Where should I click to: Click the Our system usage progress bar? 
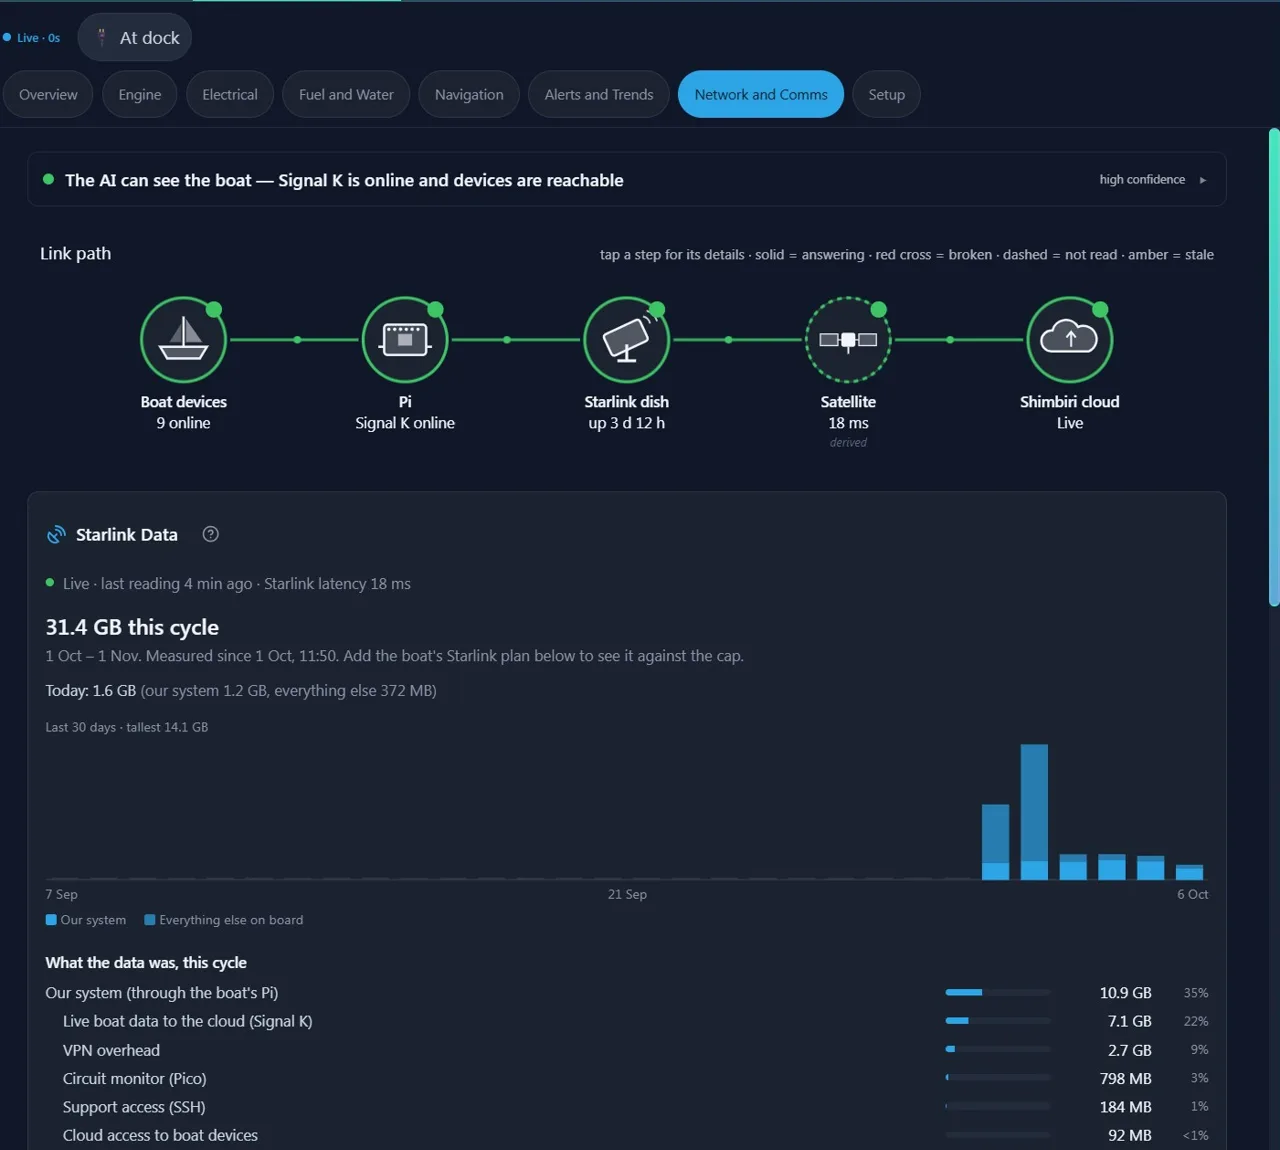tap(998, 992)
